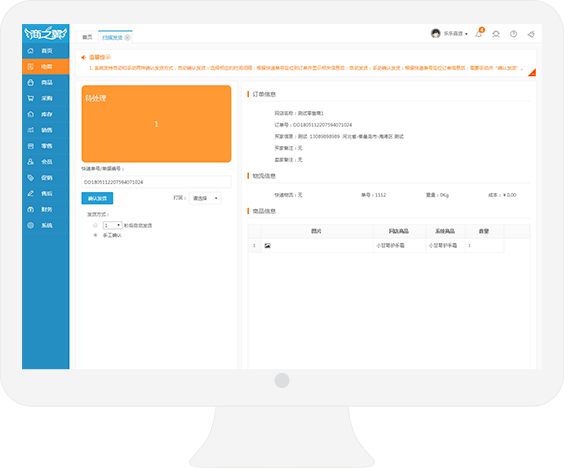564x468 pixels.
Task: Click the 系统商品 column header
Action: [445, 231]
